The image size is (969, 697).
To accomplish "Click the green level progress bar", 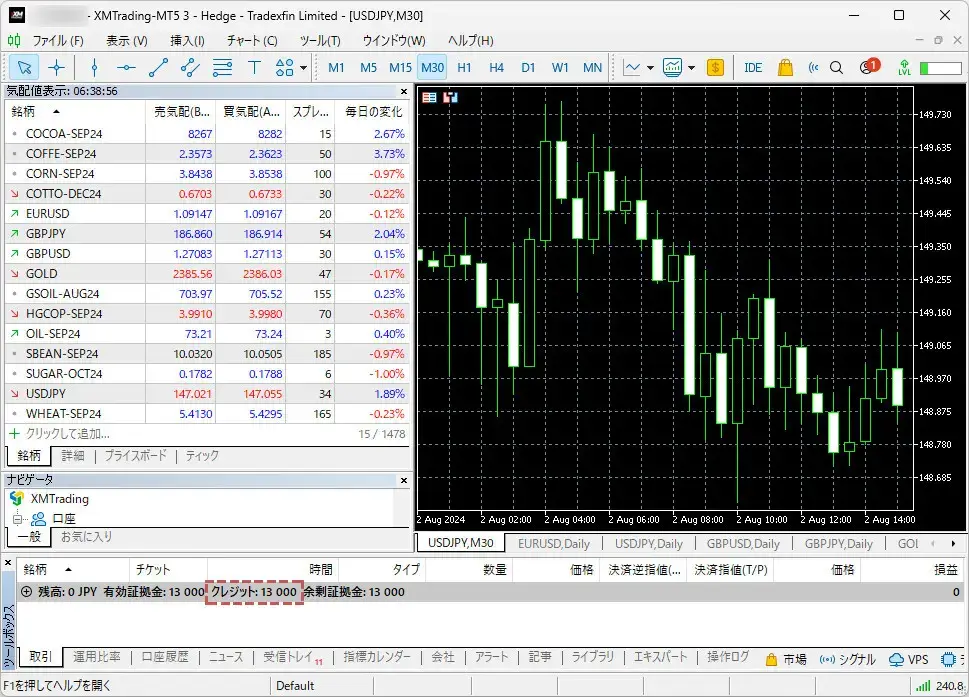I will [x=941, y=68].
